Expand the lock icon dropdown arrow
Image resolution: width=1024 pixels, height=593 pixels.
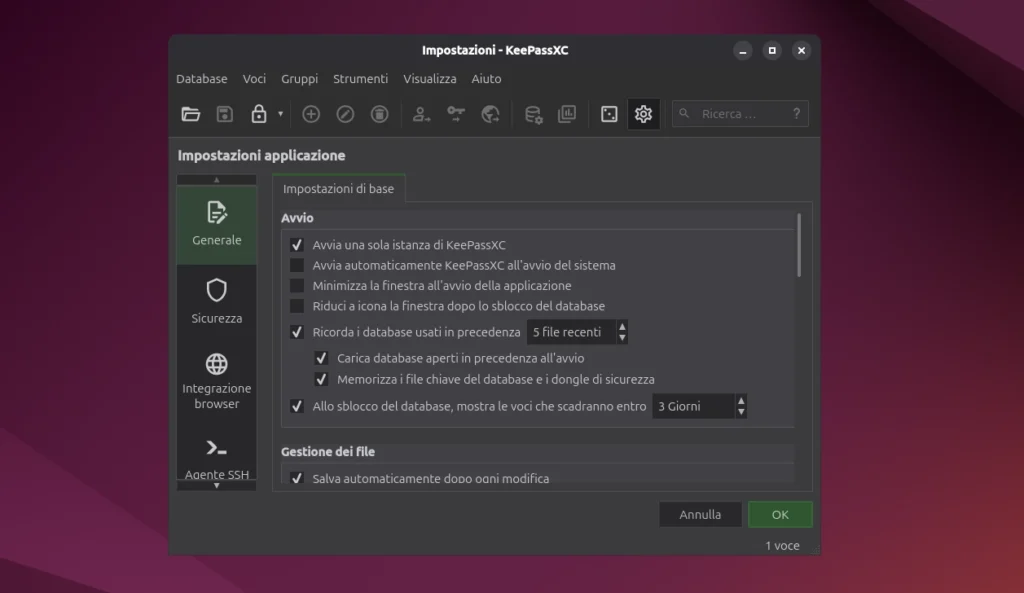[x=280, y=114]
